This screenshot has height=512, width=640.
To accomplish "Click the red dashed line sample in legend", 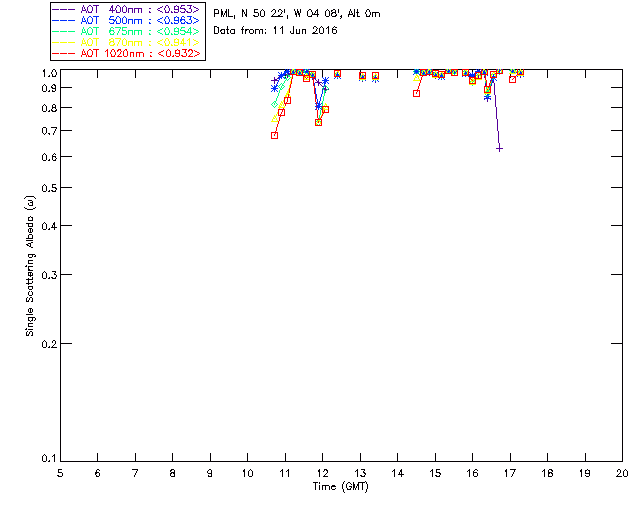I will pos(64,53).
